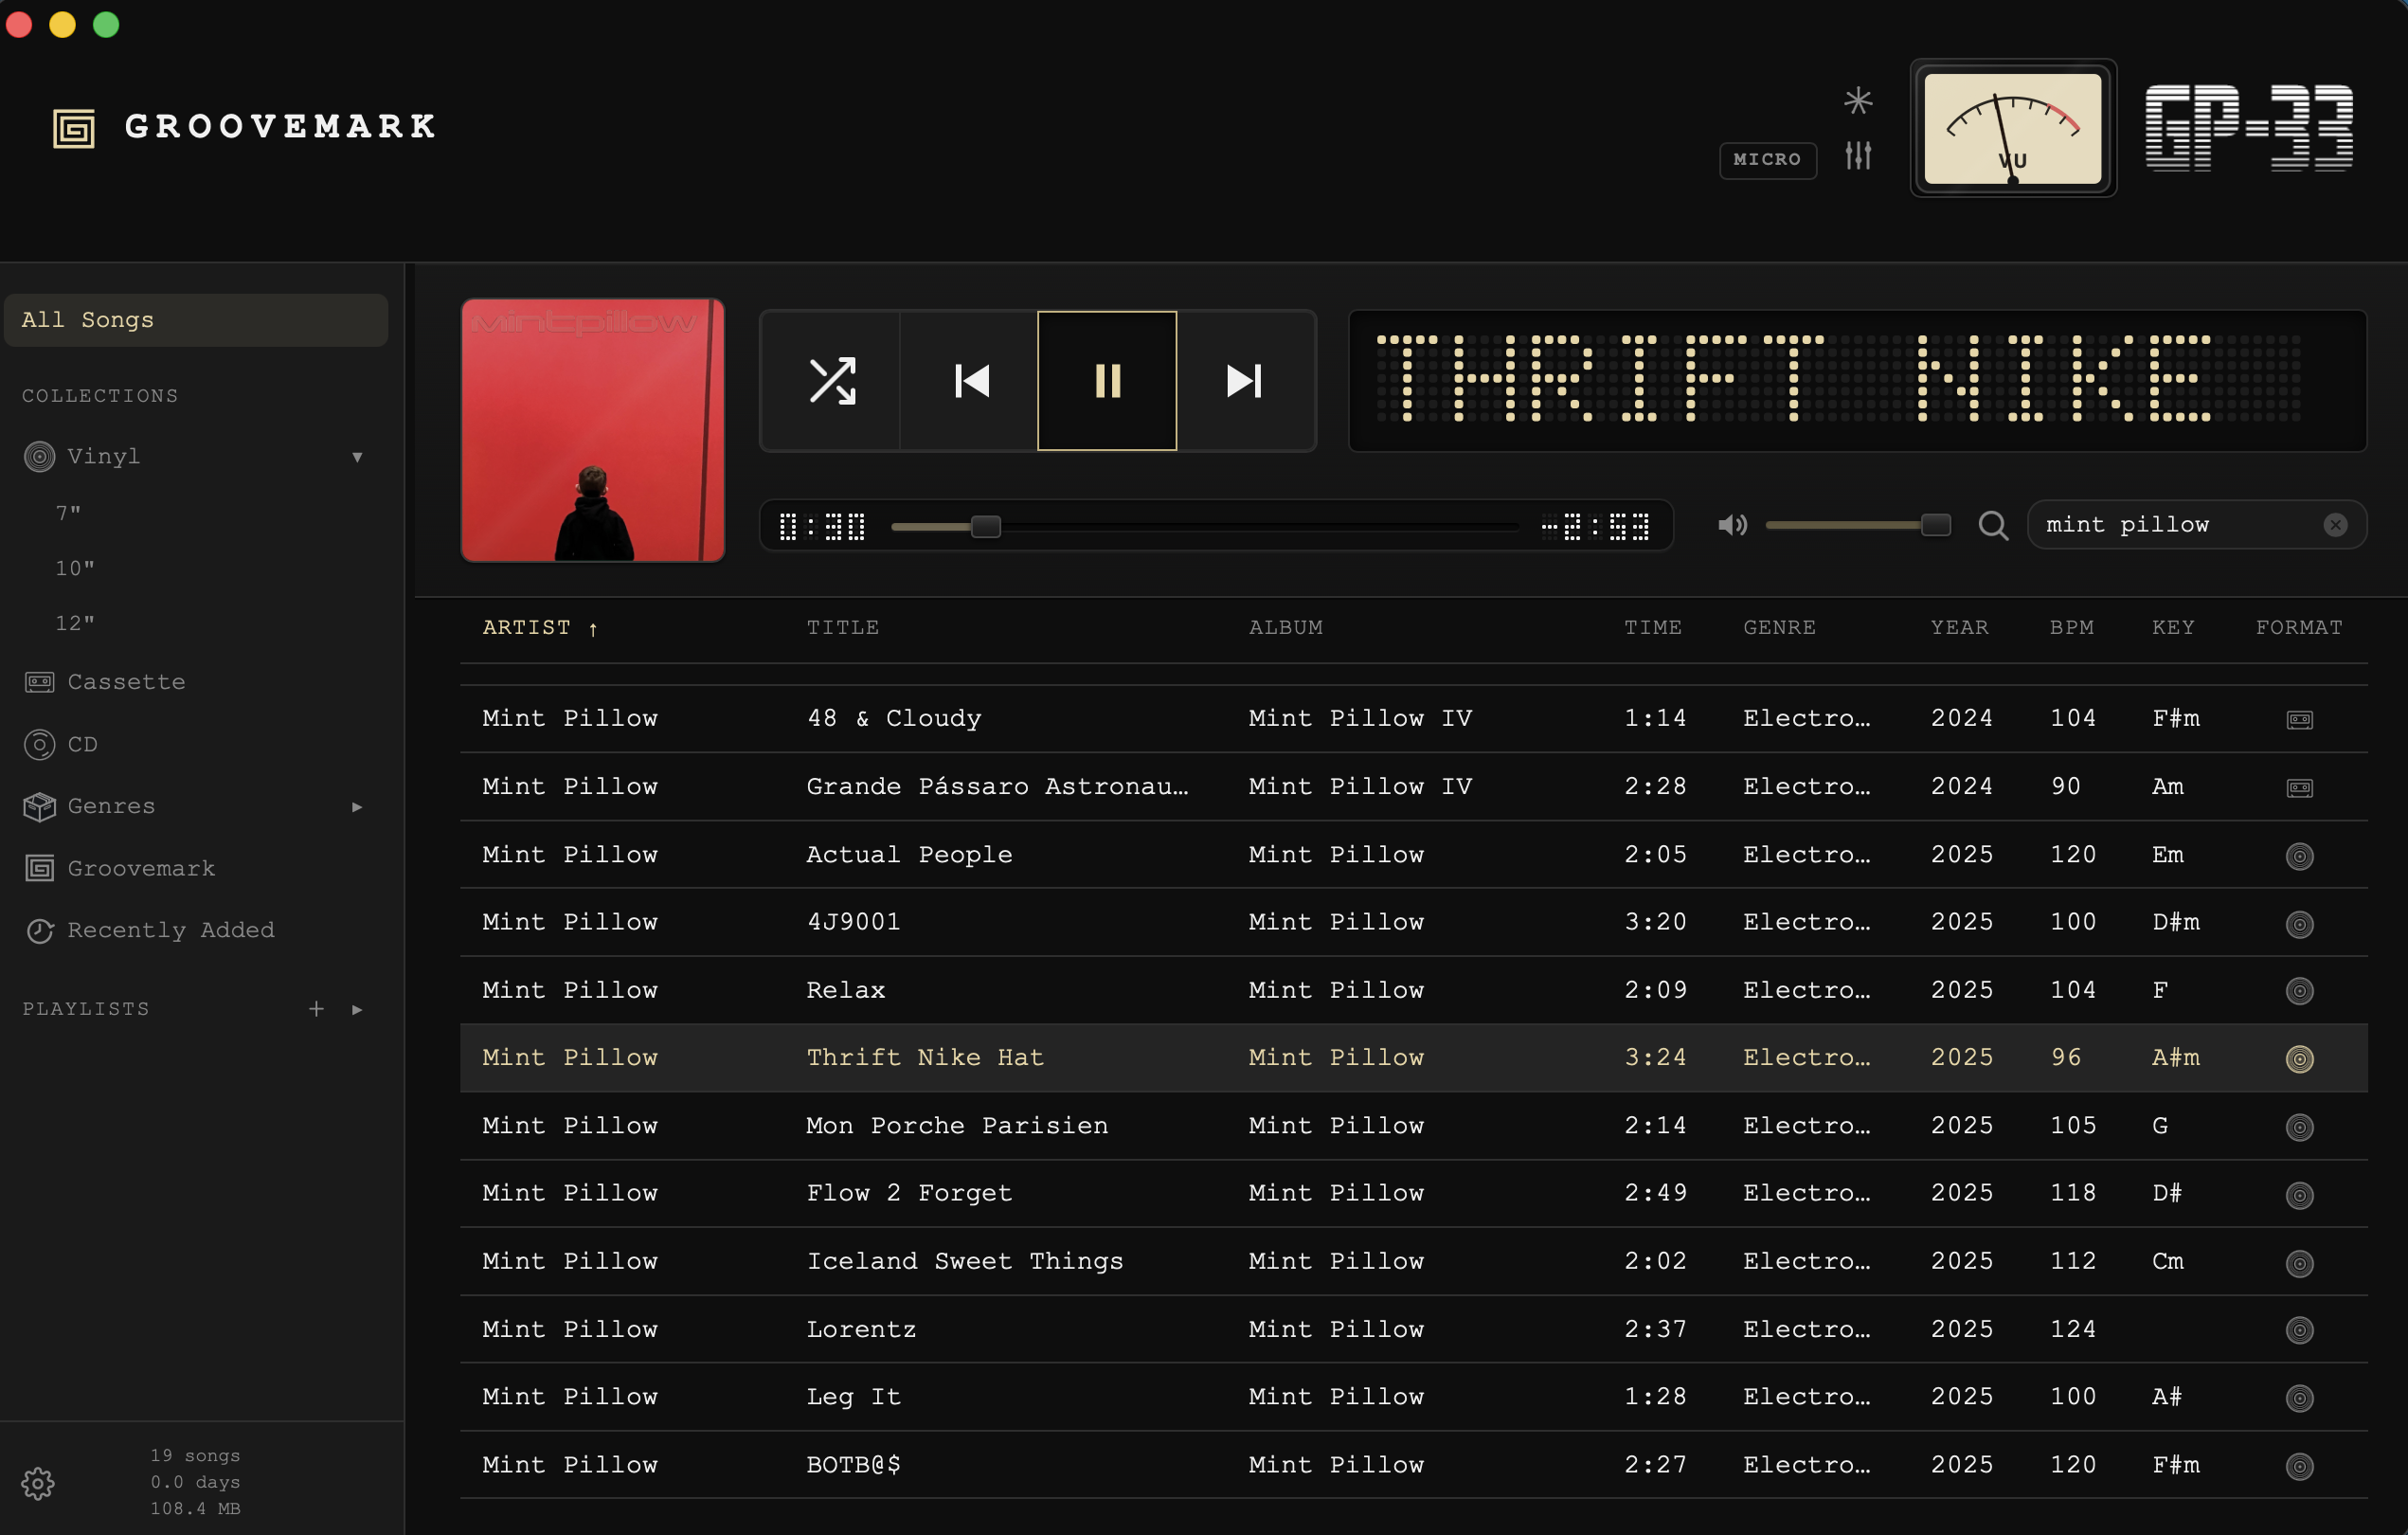Skip to next track

pos(1245,381)
